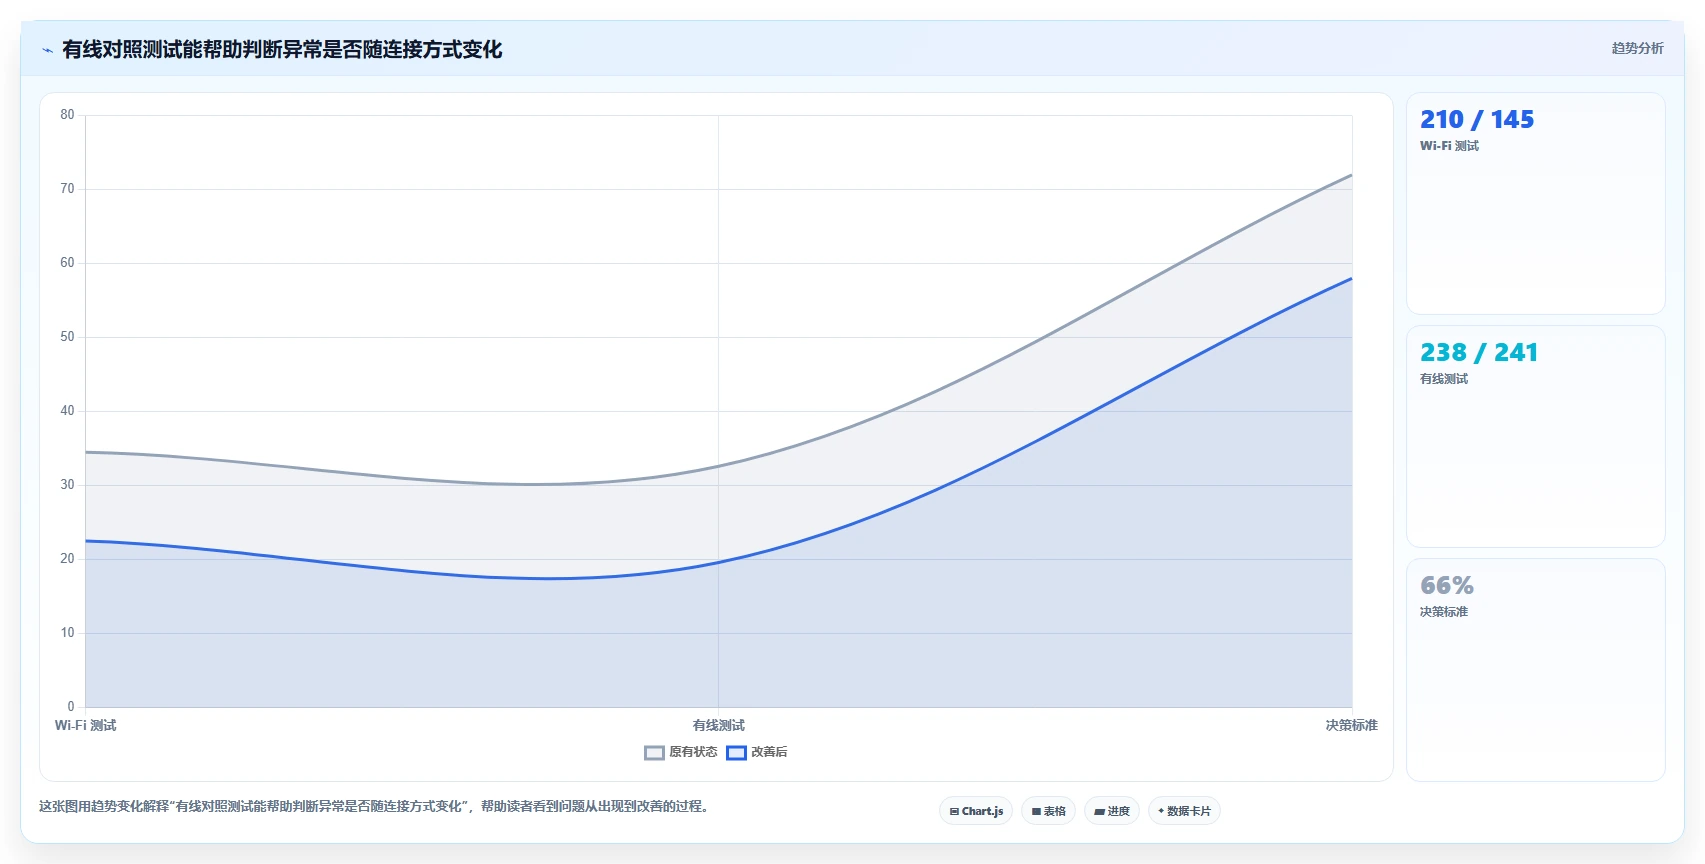Click the 决策标准 x-axis label
This screenshot has width=1705, height=864.
click(1351, 725)
